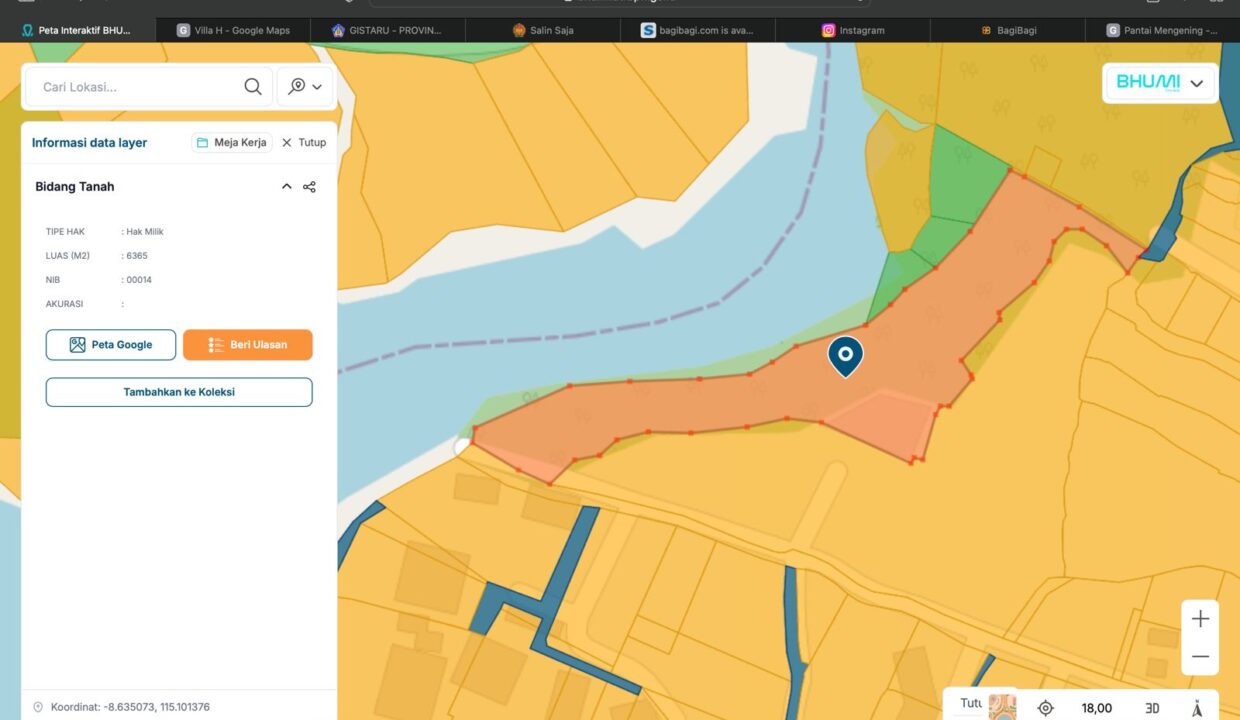Image resolution: width=1240 pixels, height=720 pixels.
Task: Toggle 3D map view
Action: pos(1152,708)
